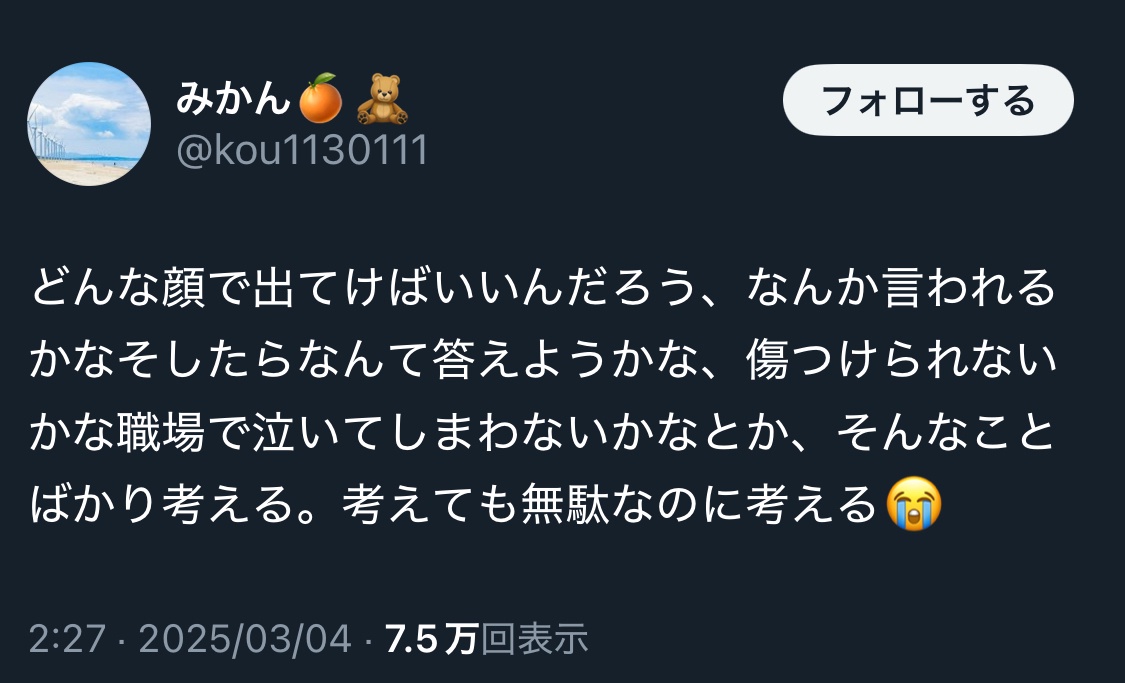Click the teddy bear emoji in name
The width and height of the screenshot is (1125, 683).
click(x=382, y=99)
